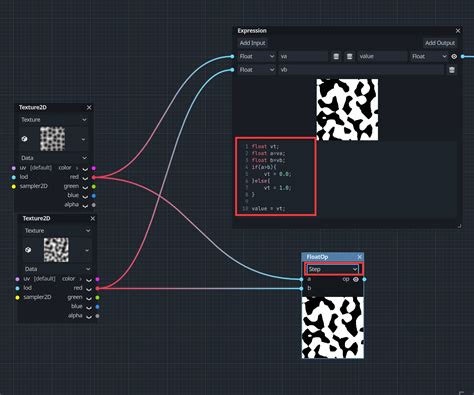
Task: Click the va input port on Expression
Action: coord(232,57)
